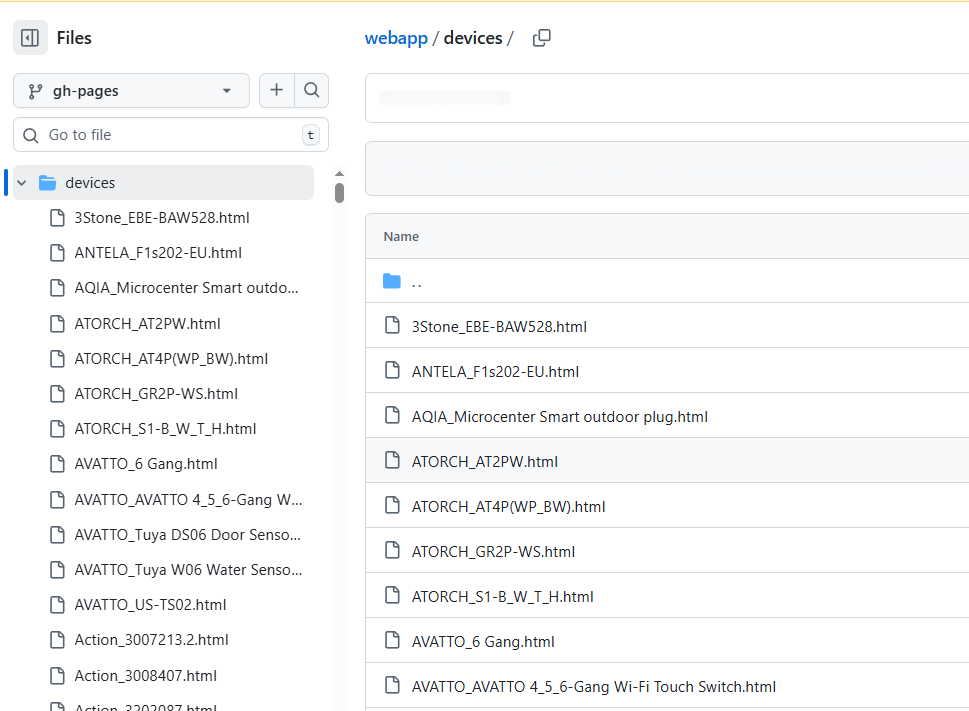Click file icon of ATORCH_GR2P-WS.html in main list
The width and height of the screenshot is (969, 711).
pos(392,550)
